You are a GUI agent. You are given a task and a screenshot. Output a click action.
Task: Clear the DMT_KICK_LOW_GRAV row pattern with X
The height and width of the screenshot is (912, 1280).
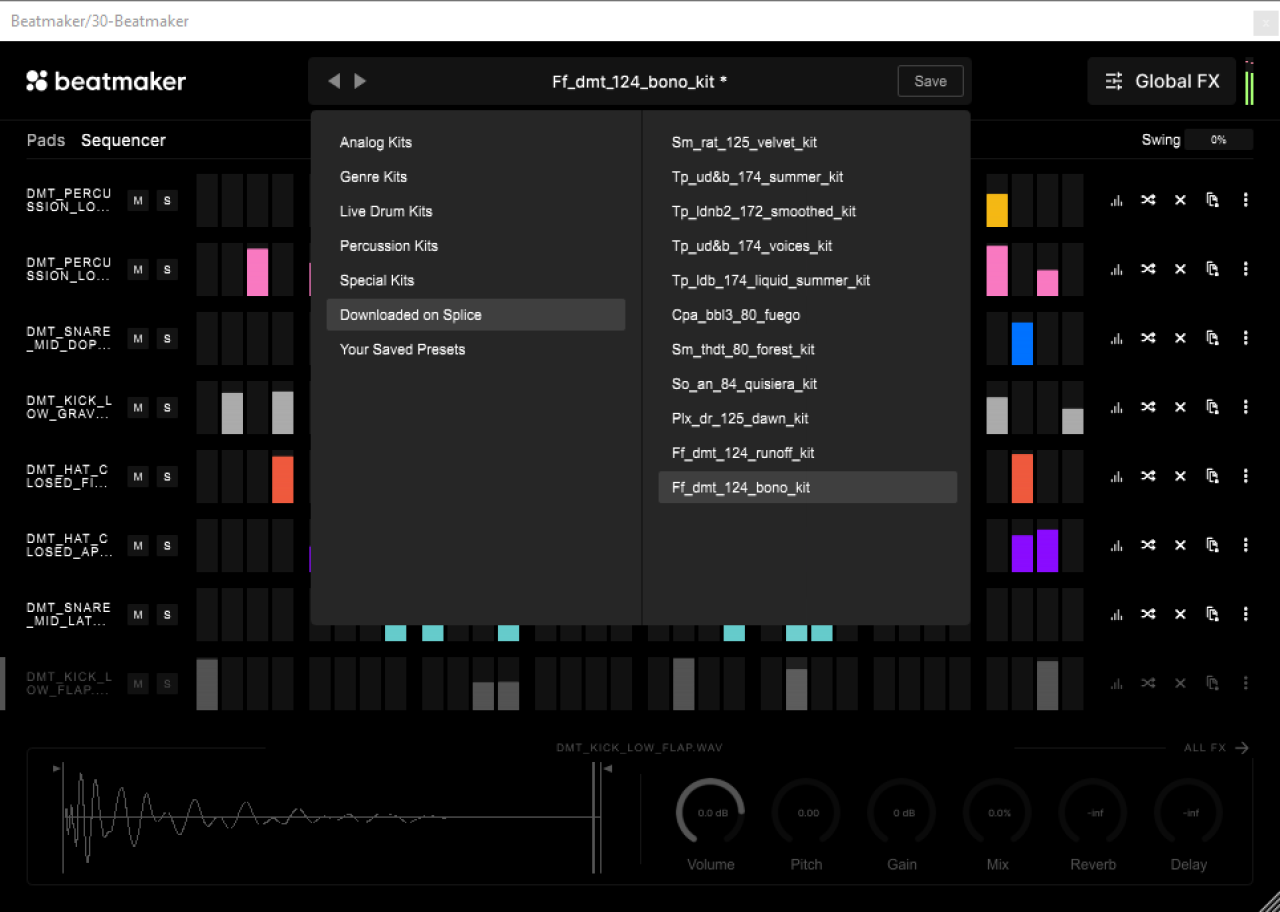point(1180,407)
